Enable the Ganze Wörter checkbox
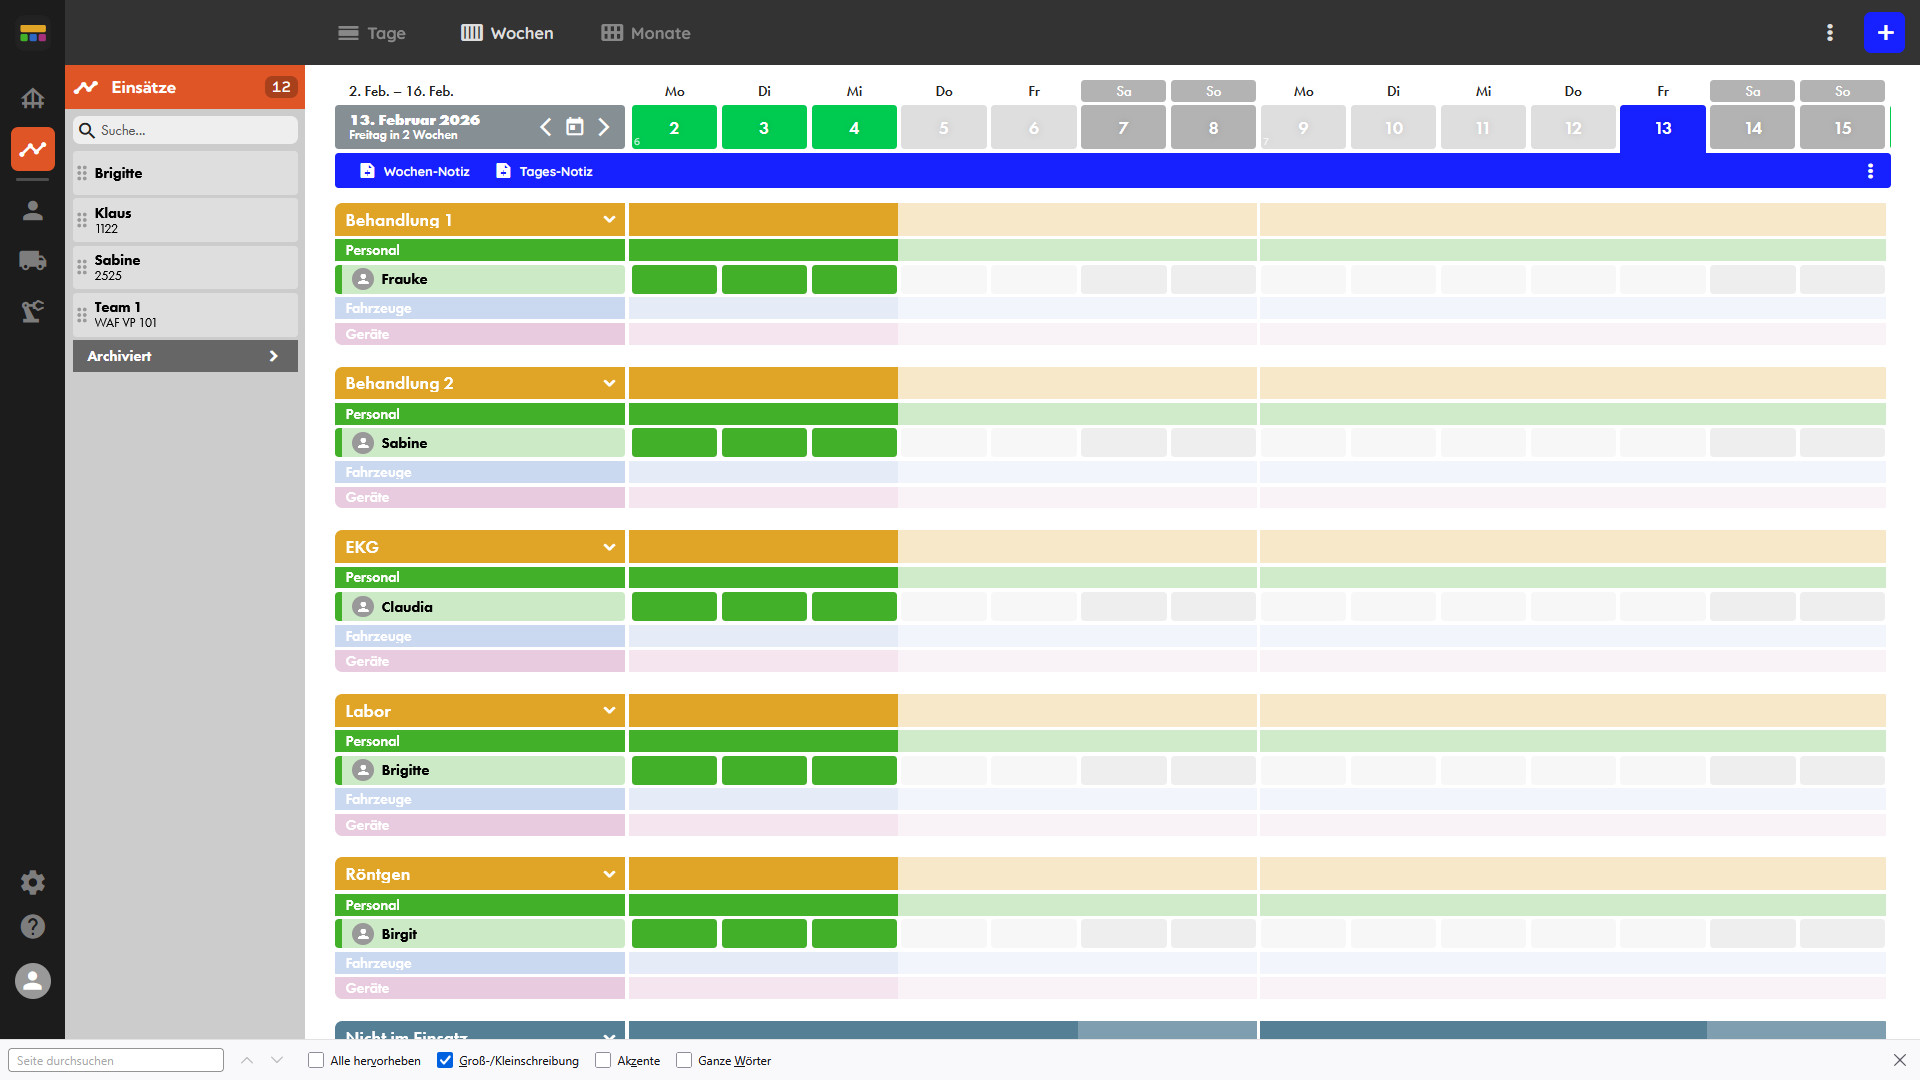The height and width of the screenshot is (1080, 1920). click(x=684, y=1060)
